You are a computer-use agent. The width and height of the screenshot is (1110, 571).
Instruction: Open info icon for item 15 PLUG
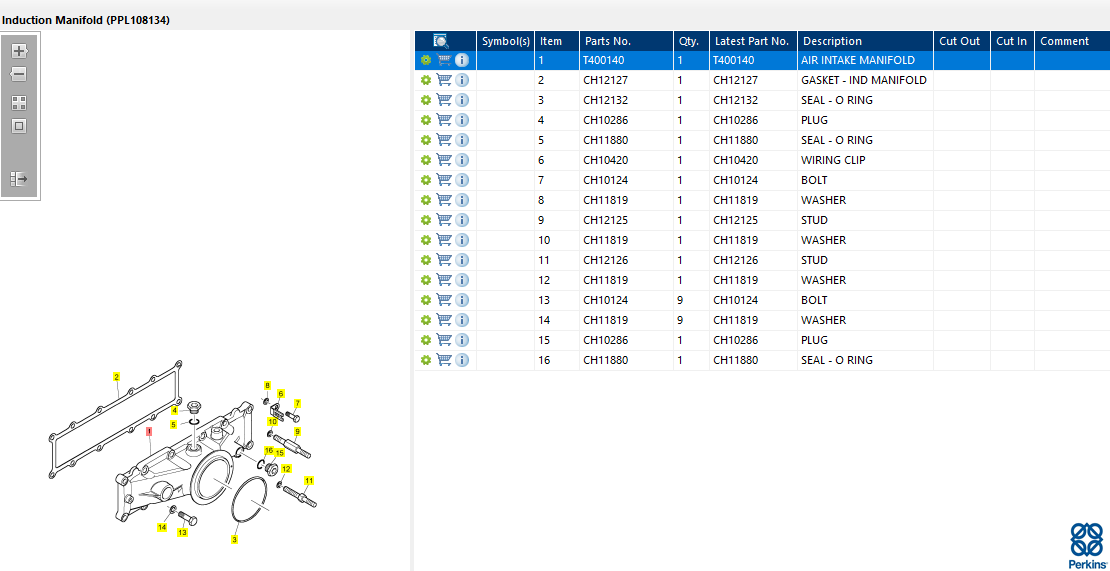tap(462, 340)
